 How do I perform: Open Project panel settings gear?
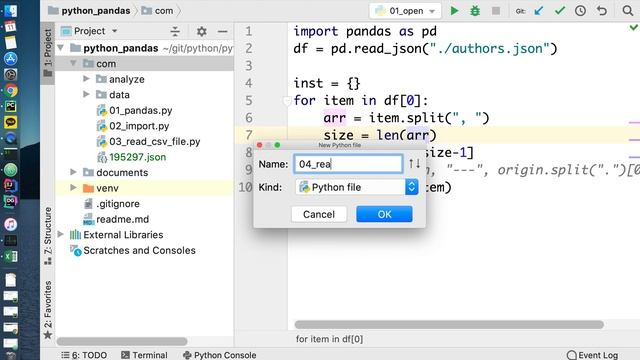202,31
